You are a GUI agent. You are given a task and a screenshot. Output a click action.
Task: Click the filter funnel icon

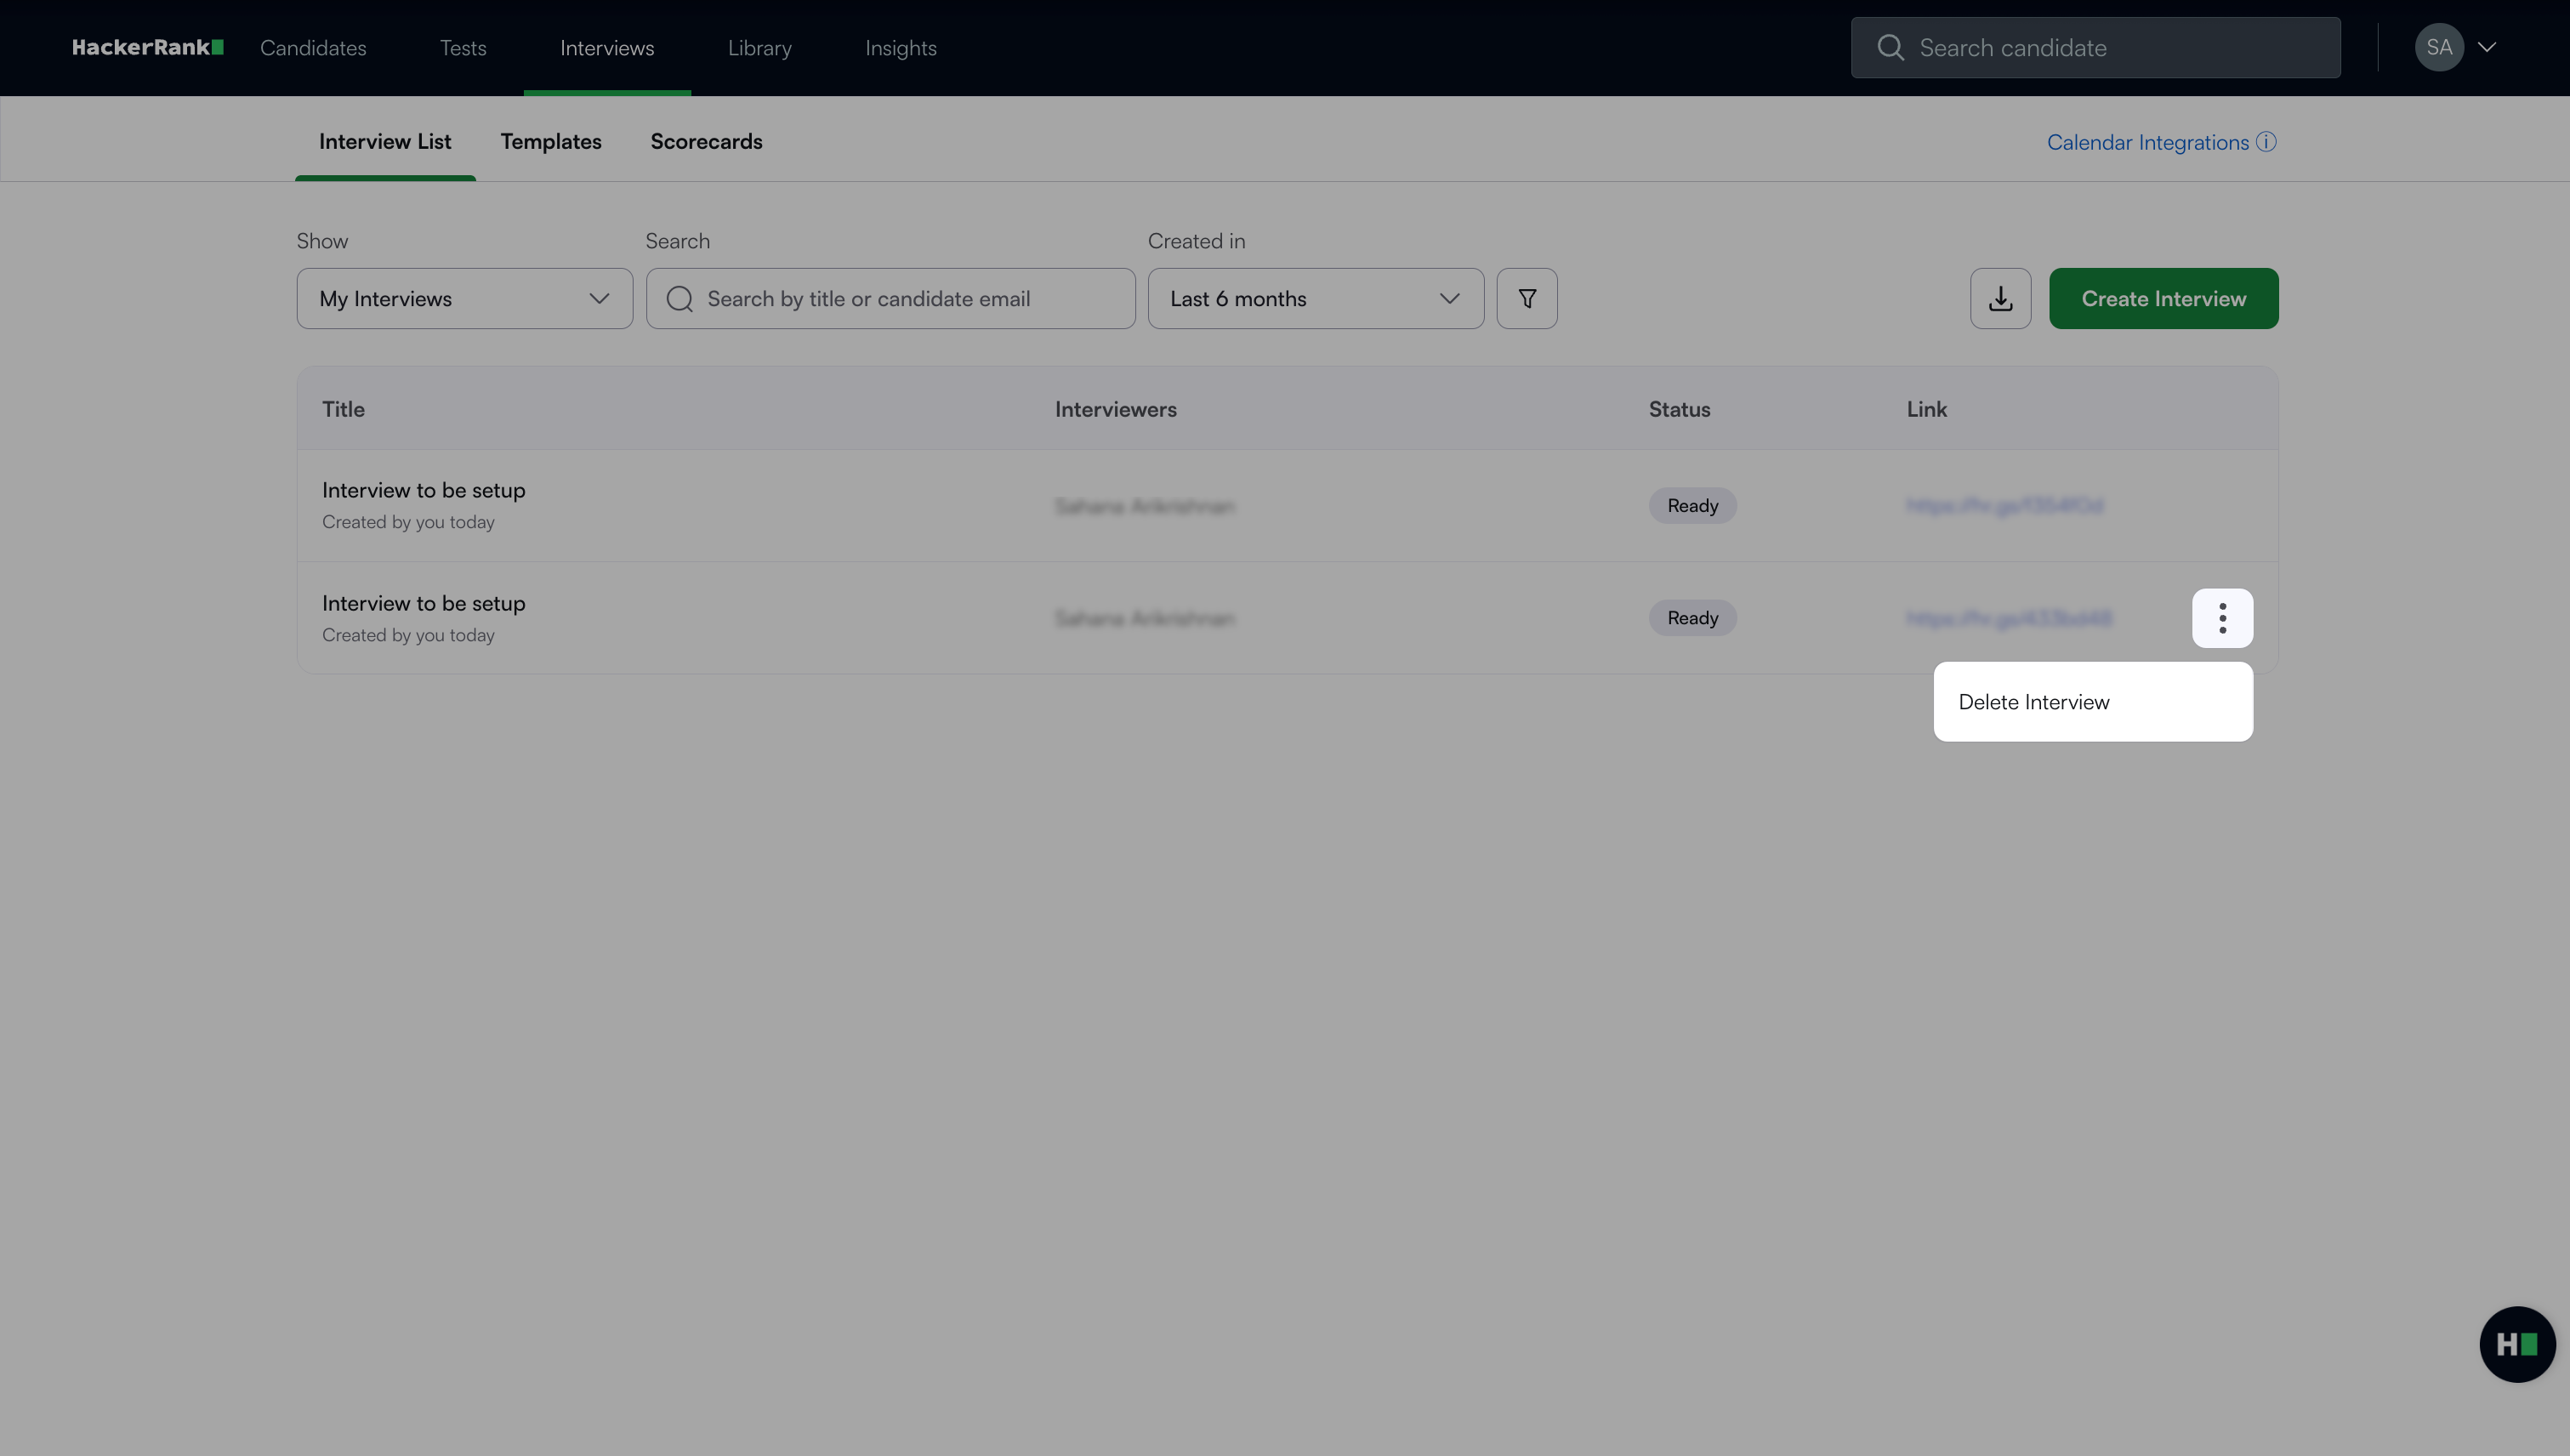[x=1526, y=298]
